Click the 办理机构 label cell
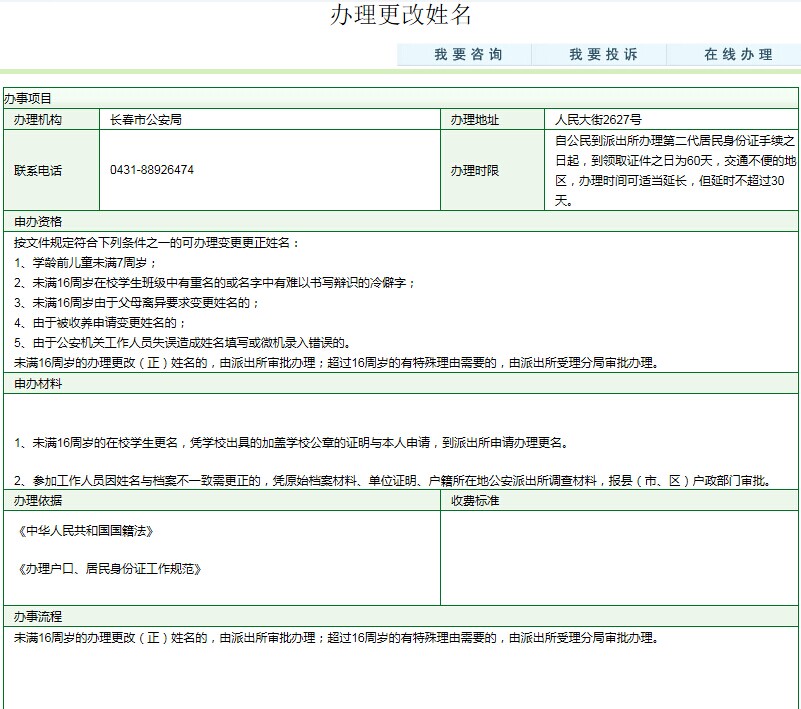 click(52, 120)
